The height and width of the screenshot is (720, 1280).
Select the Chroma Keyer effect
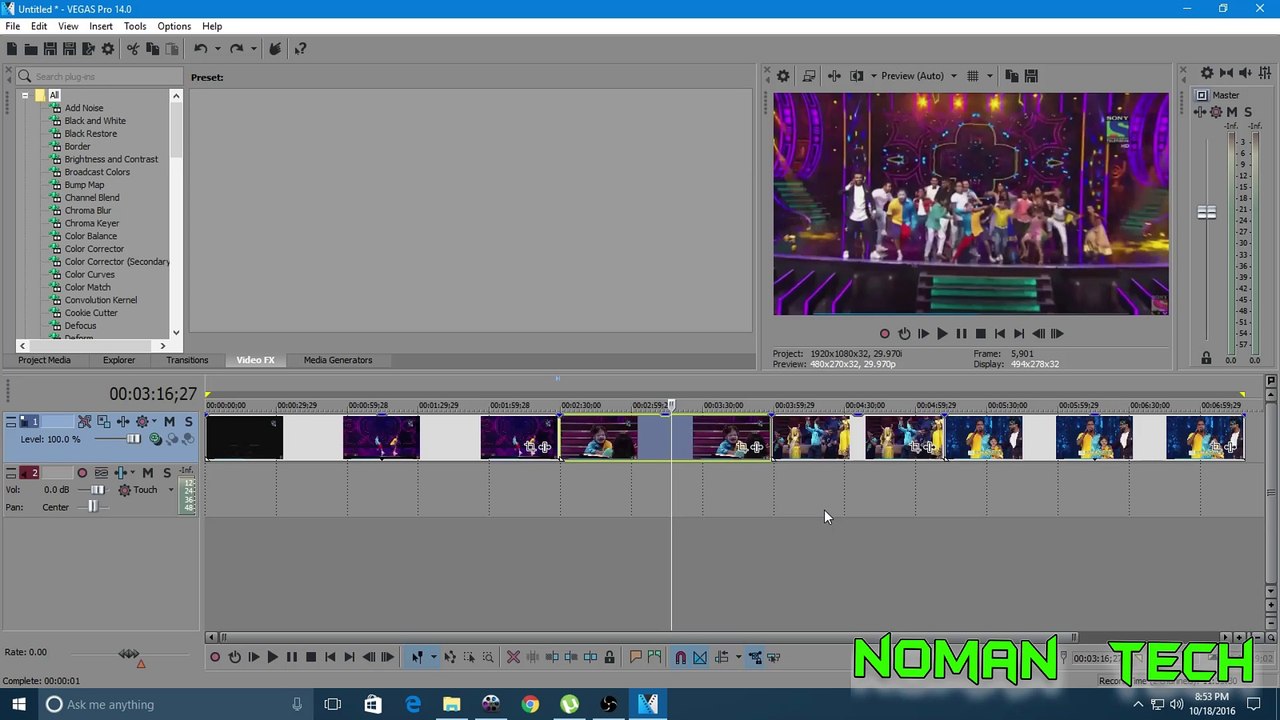coord(91,223)
